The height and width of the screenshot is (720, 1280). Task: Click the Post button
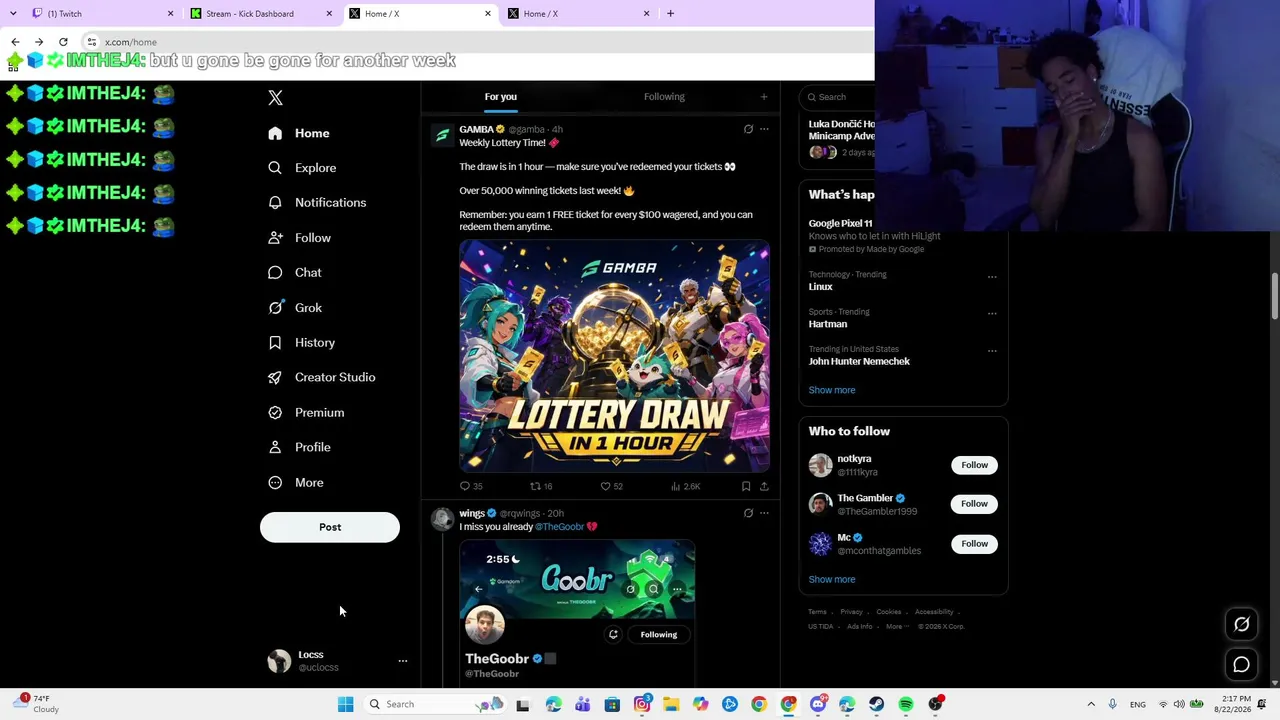[330, 527]
